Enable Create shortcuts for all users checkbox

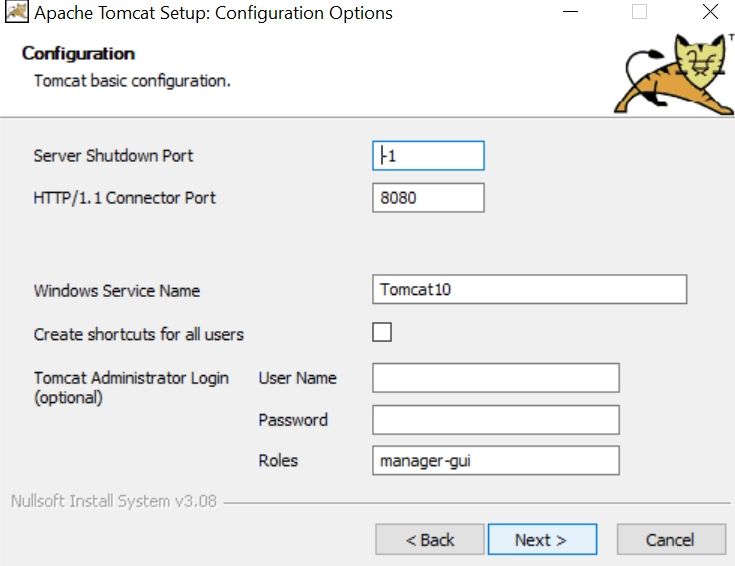[x=382, y=332]
